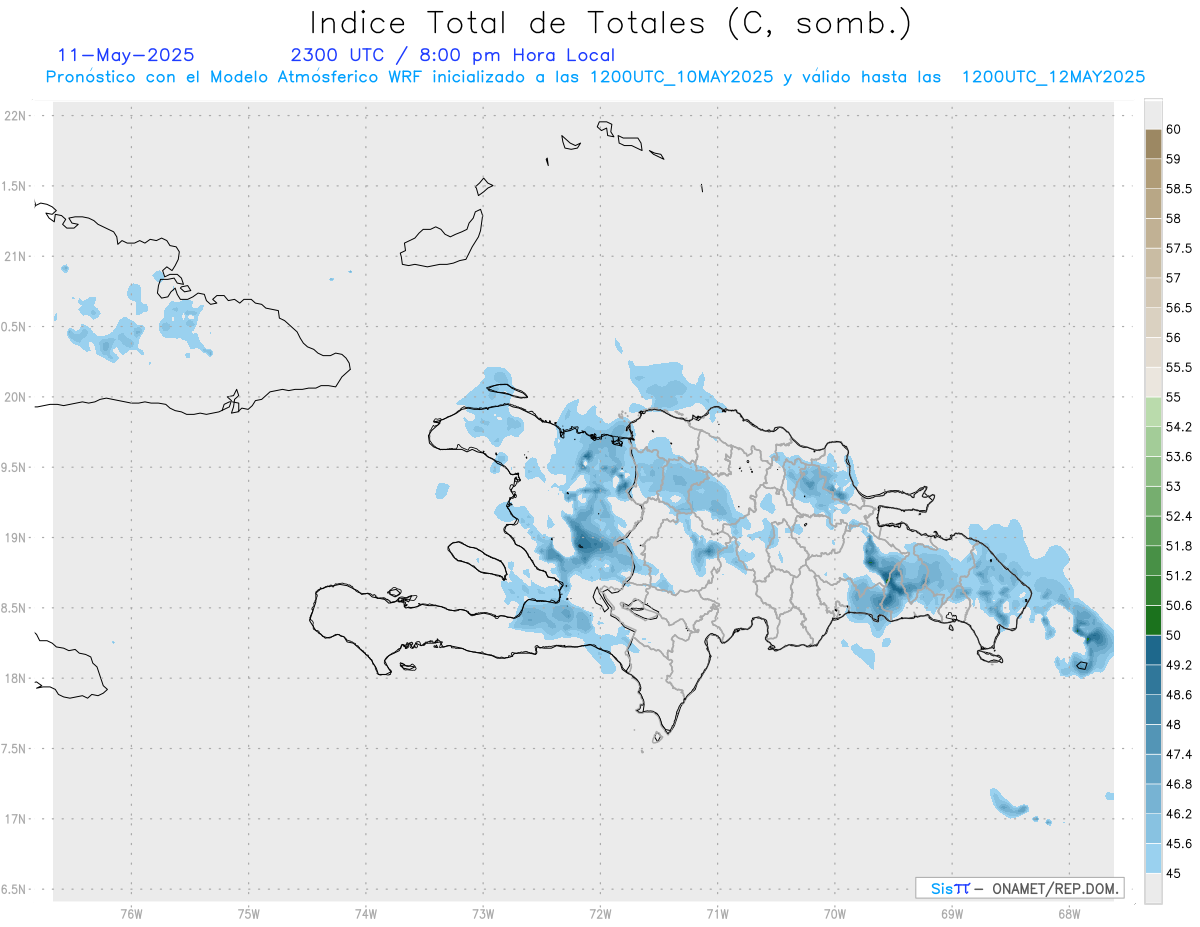Screen dimensions: 1200x927
Task: Click the '76W' longitude axis label
Action: click(131, 913)
